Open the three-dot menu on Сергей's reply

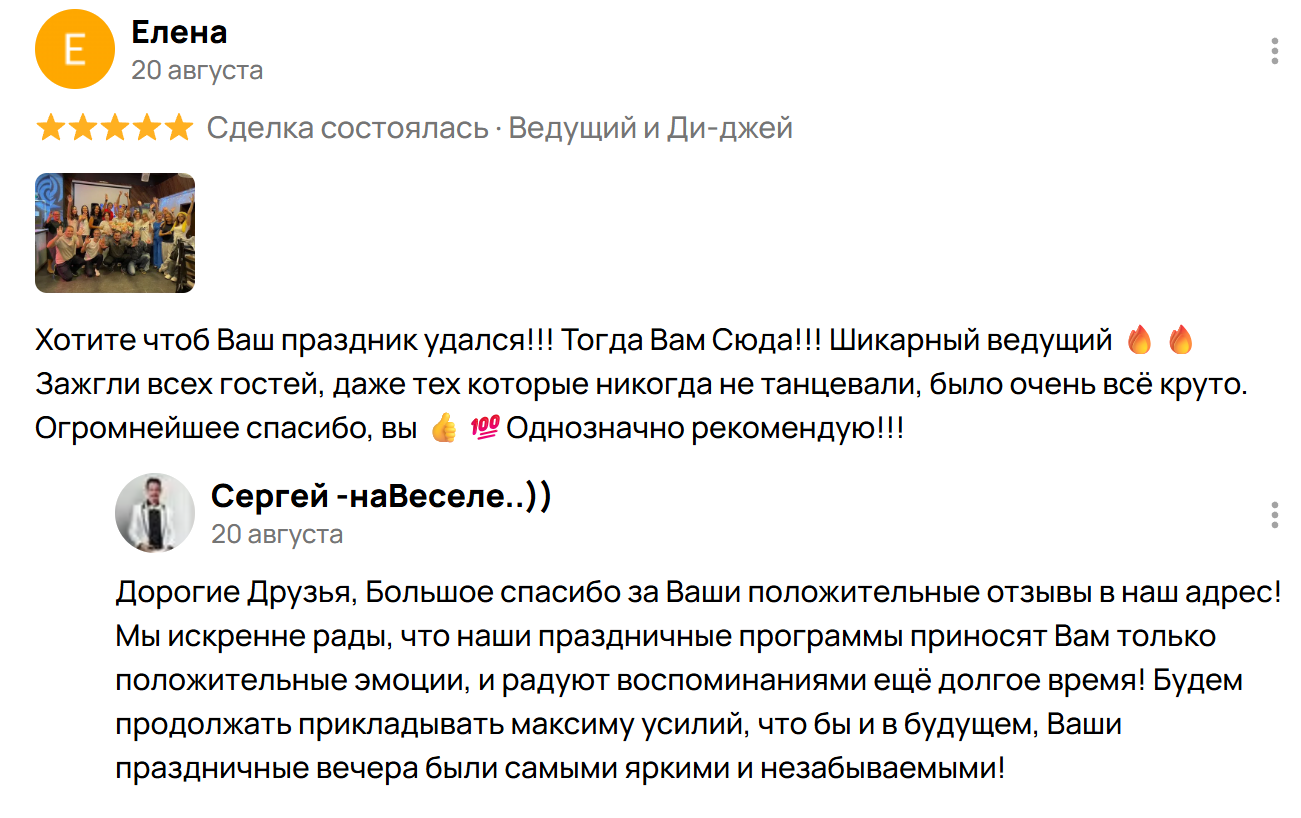(1274, 515)
